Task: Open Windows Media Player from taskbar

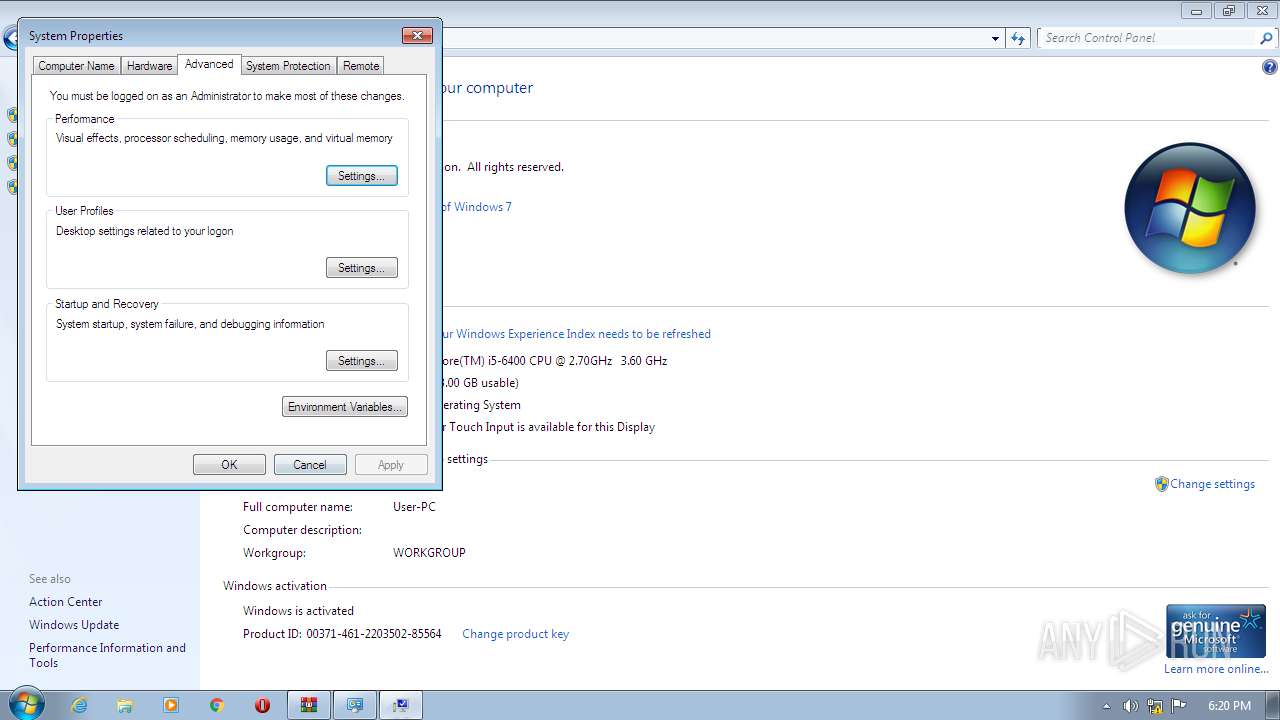Action: 171,705
